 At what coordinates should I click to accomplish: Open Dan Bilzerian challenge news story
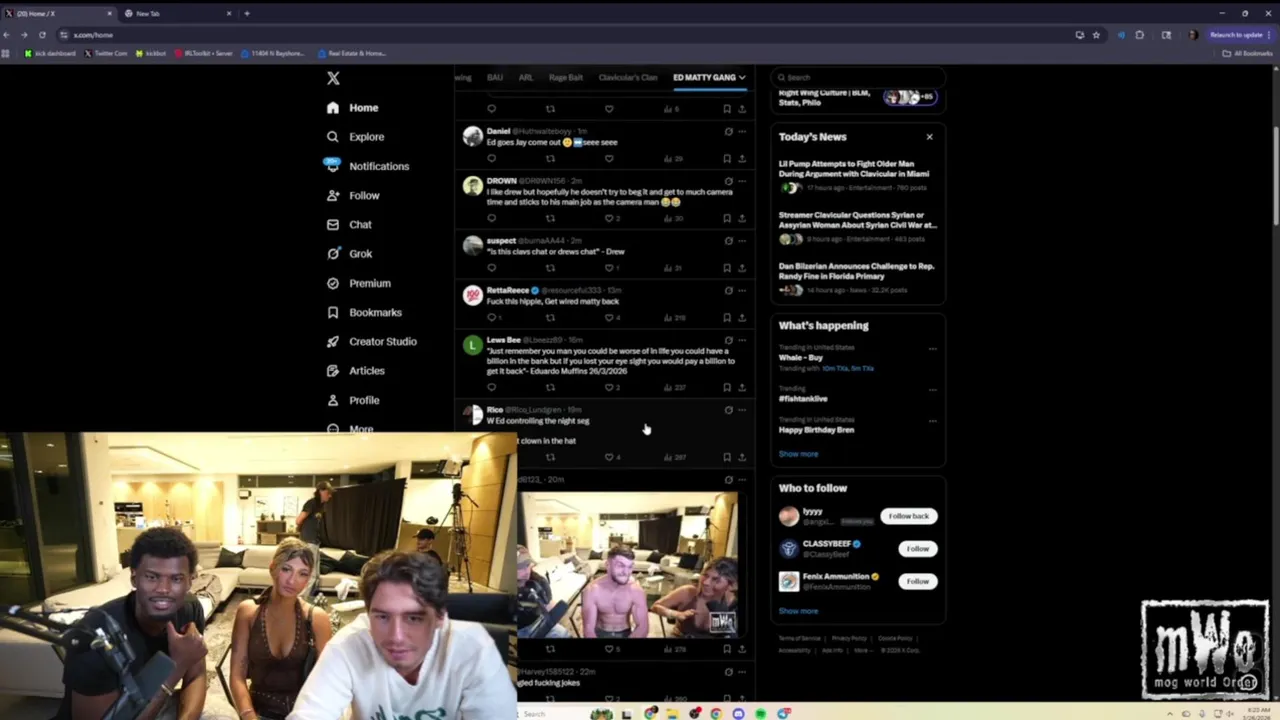[x=858, y=278]
